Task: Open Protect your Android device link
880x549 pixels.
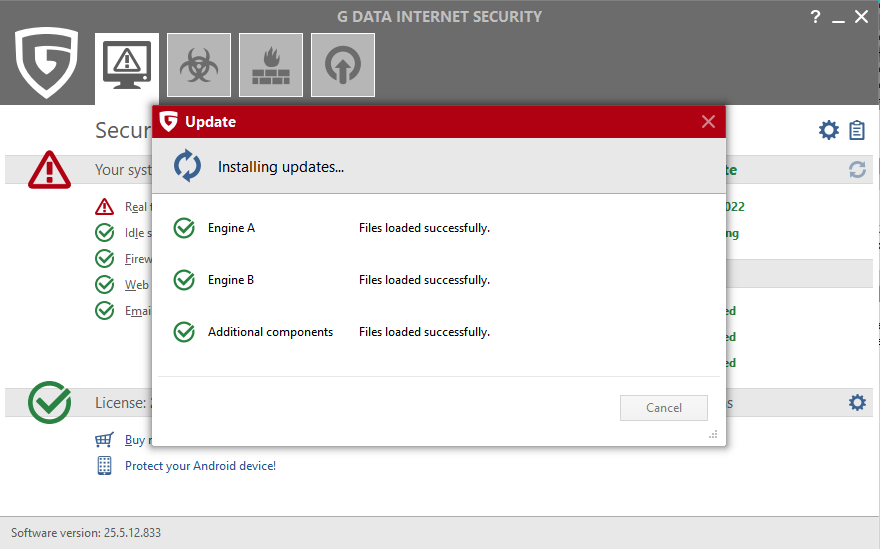Action: [x=200, y=465]
